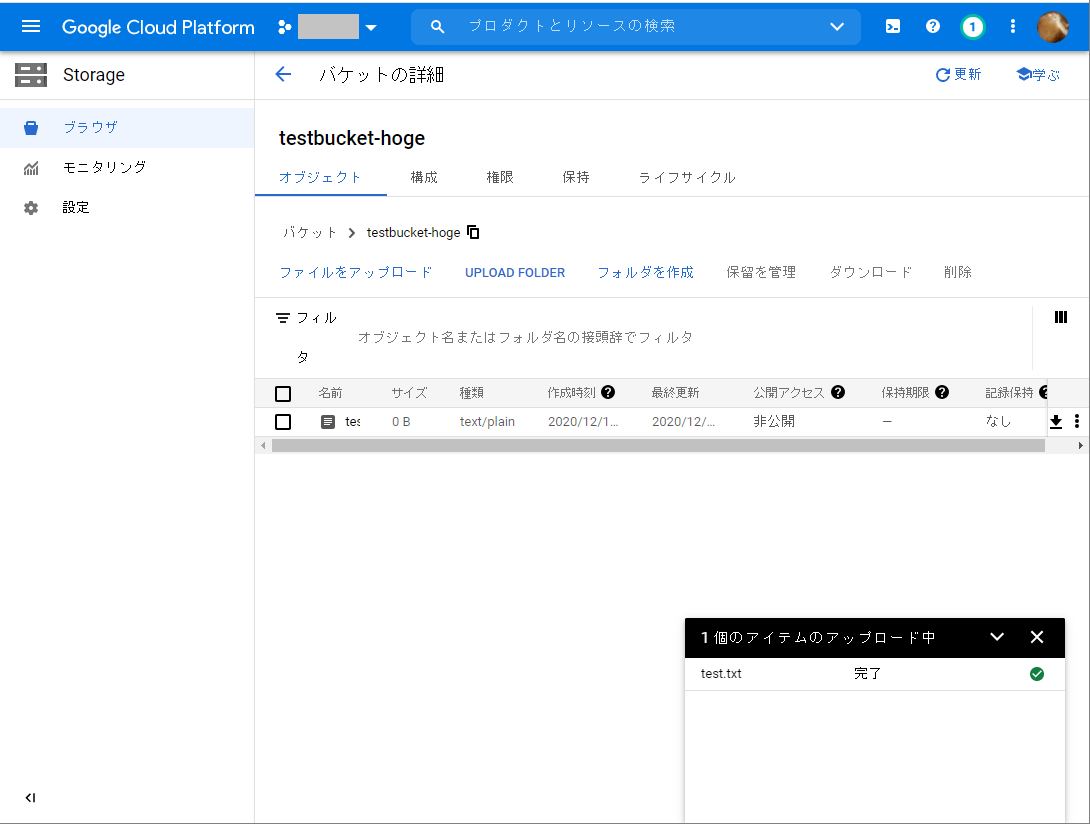Select all objects in the bucket

point(283,393)
